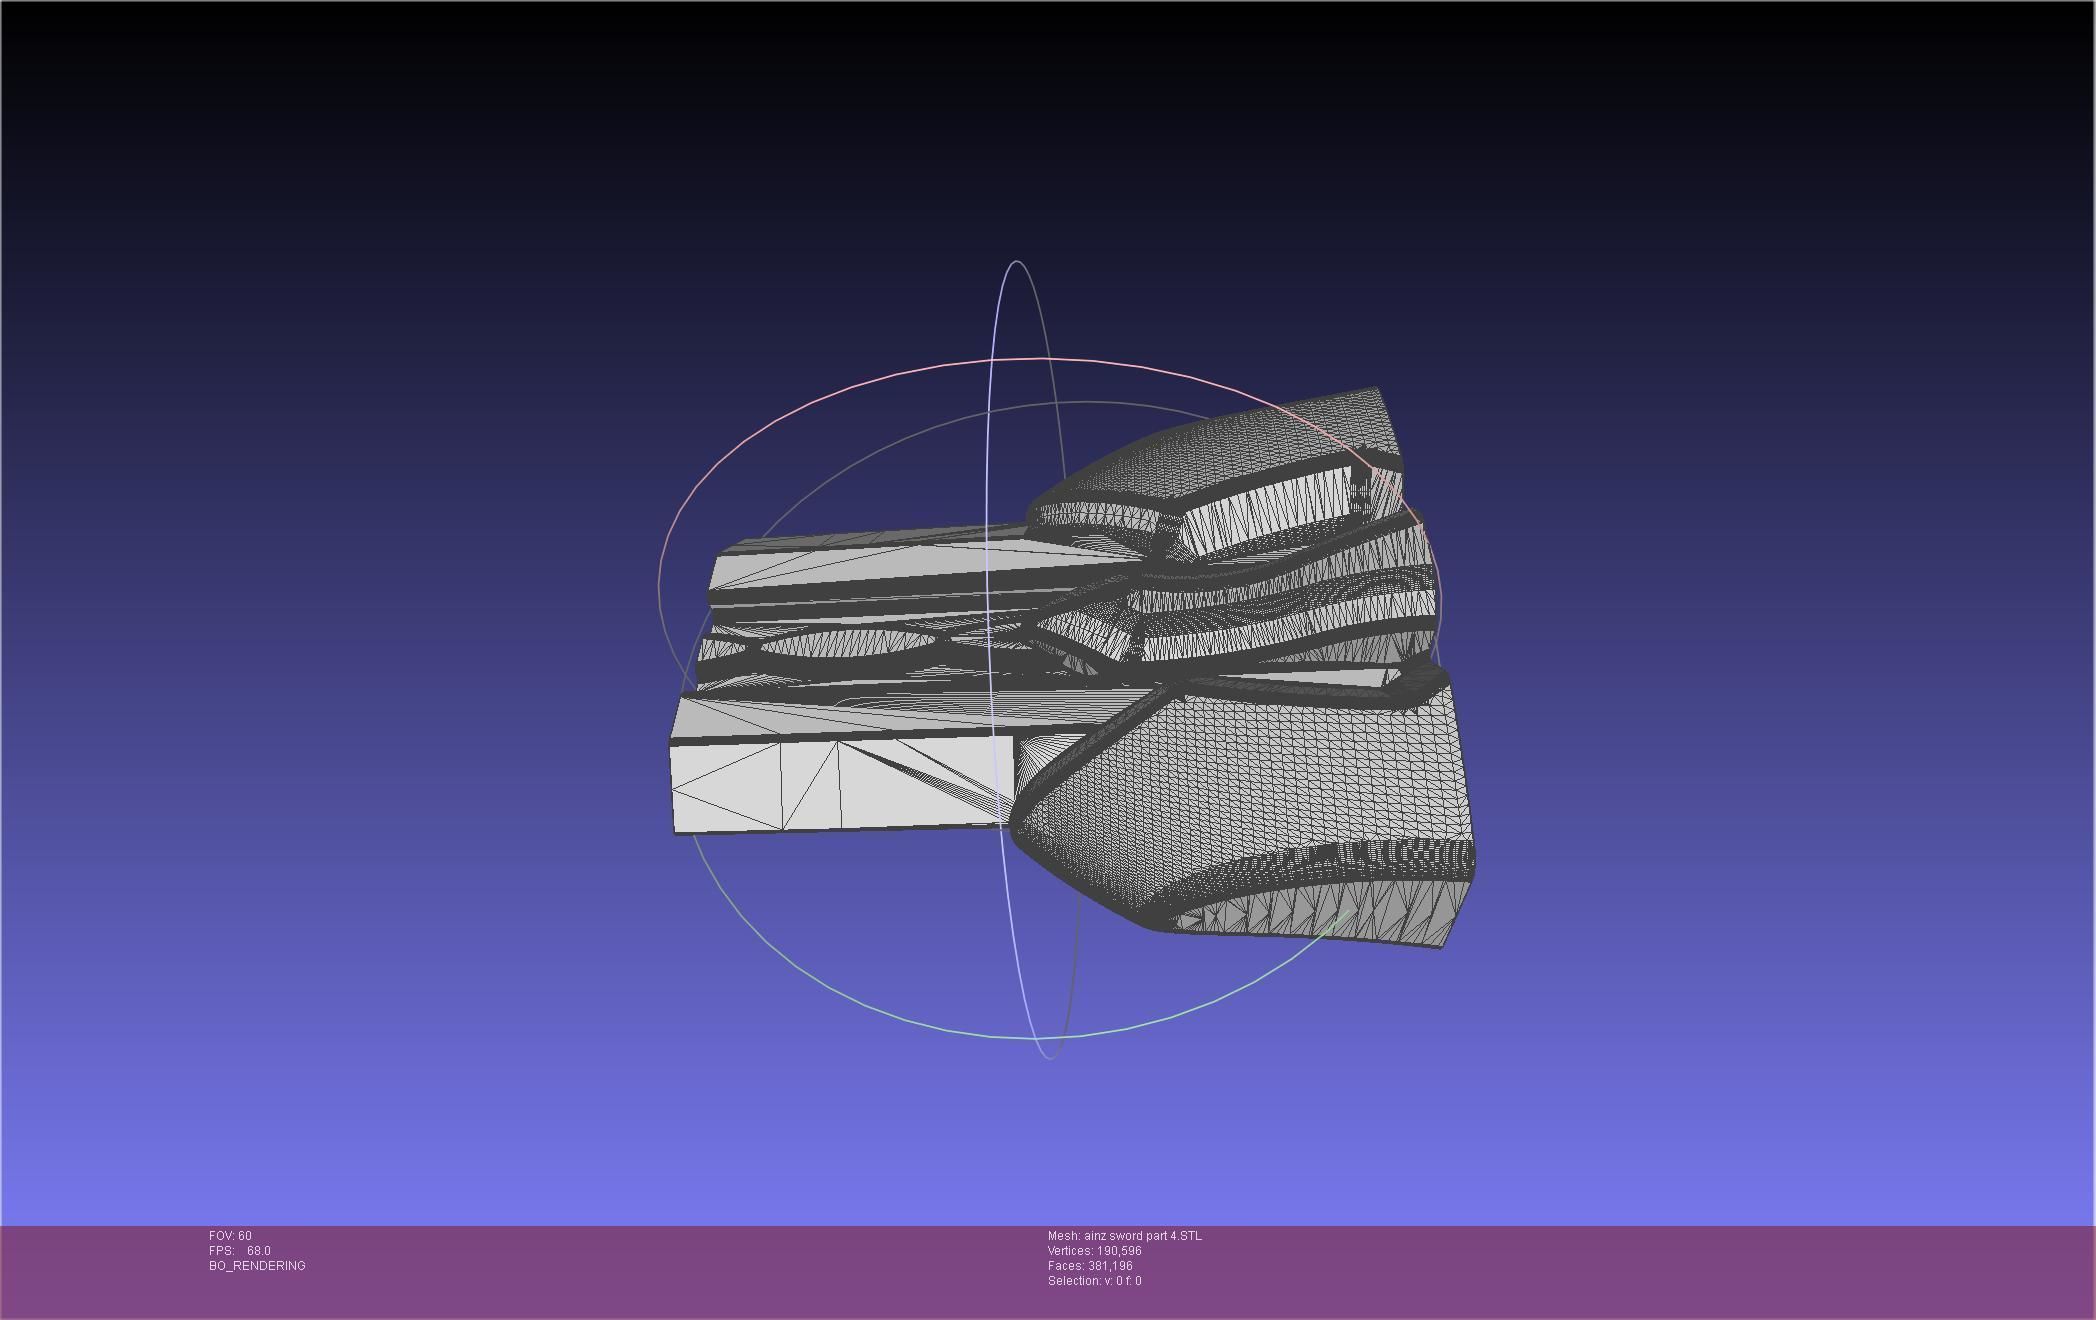This screenshot has width=2096, height=1320.
Task: Click the Faces: 381,196 count
Action: click(1090, 1266)
